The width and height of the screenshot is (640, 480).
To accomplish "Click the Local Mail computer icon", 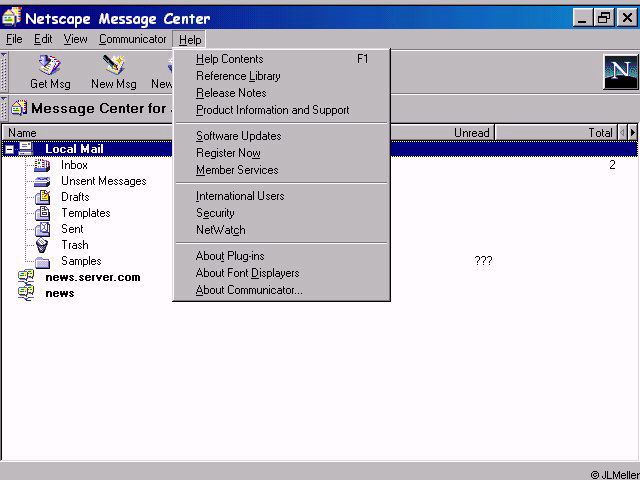I will coord(26,149).
